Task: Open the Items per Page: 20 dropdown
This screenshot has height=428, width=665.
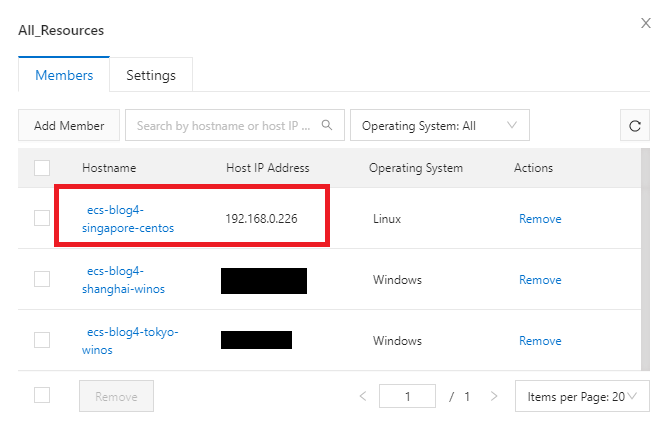Action: click(582, 396)
